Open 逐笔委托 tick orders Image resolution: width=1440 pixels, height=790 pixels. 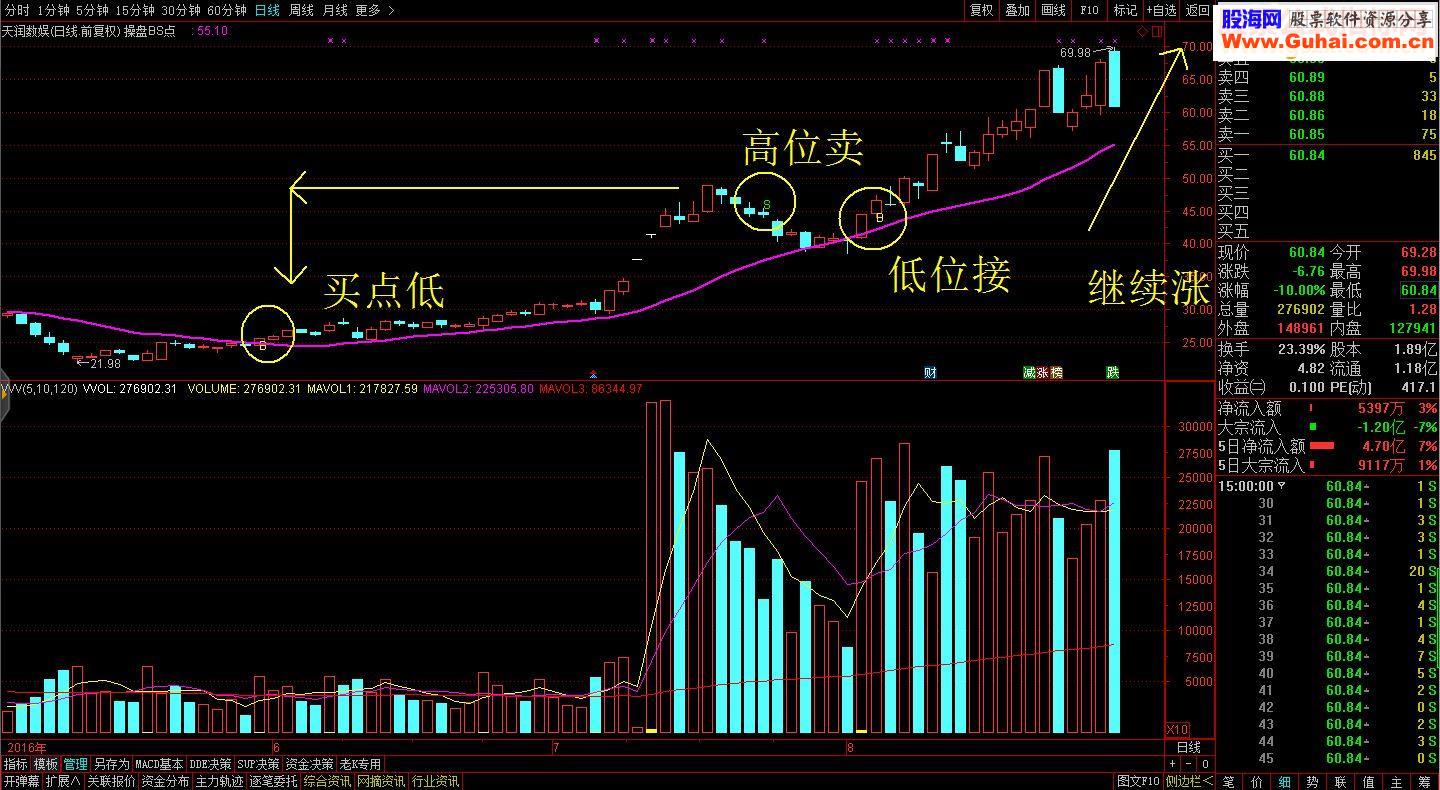coord(273,781)
